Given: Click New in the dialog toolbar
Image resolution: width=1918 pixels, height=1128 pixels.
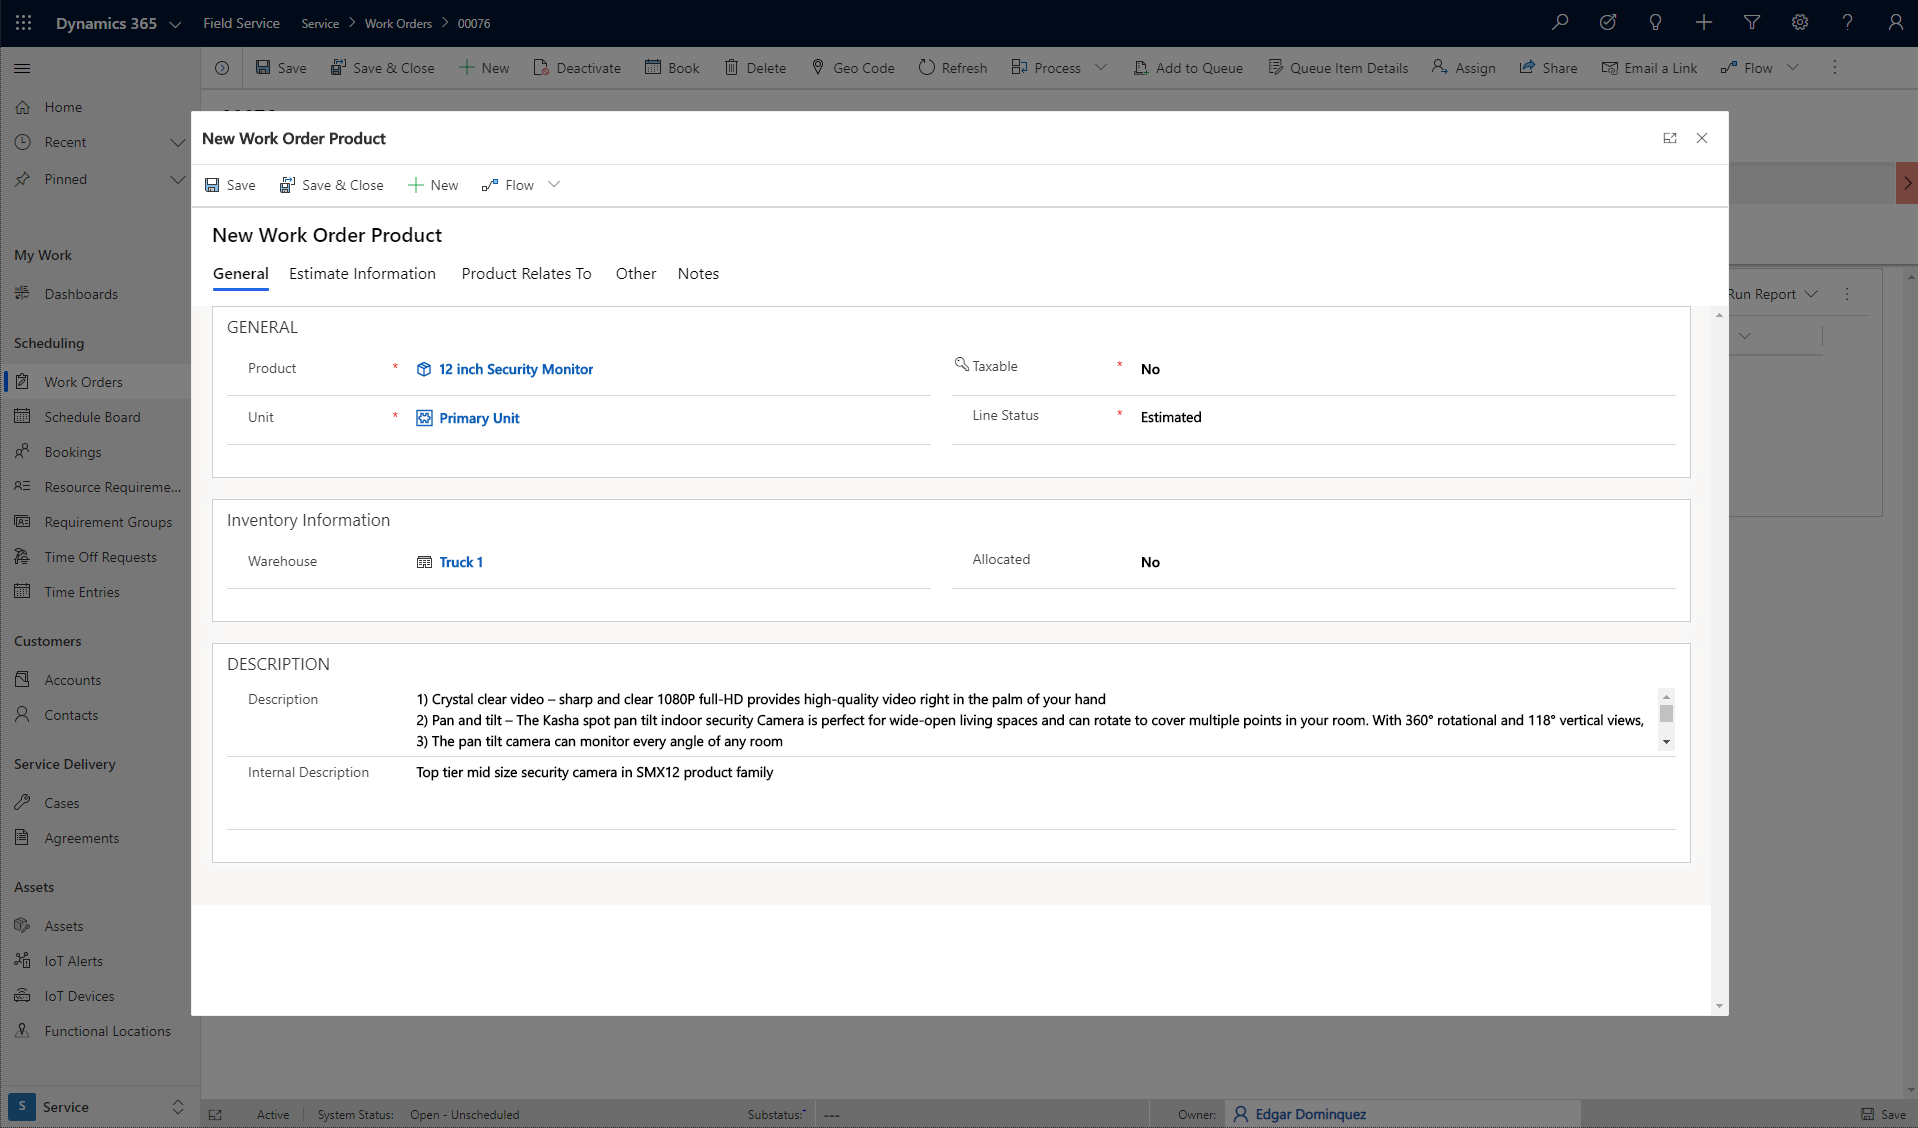Looking at the screenshot, I should click(x=433, y=185).
